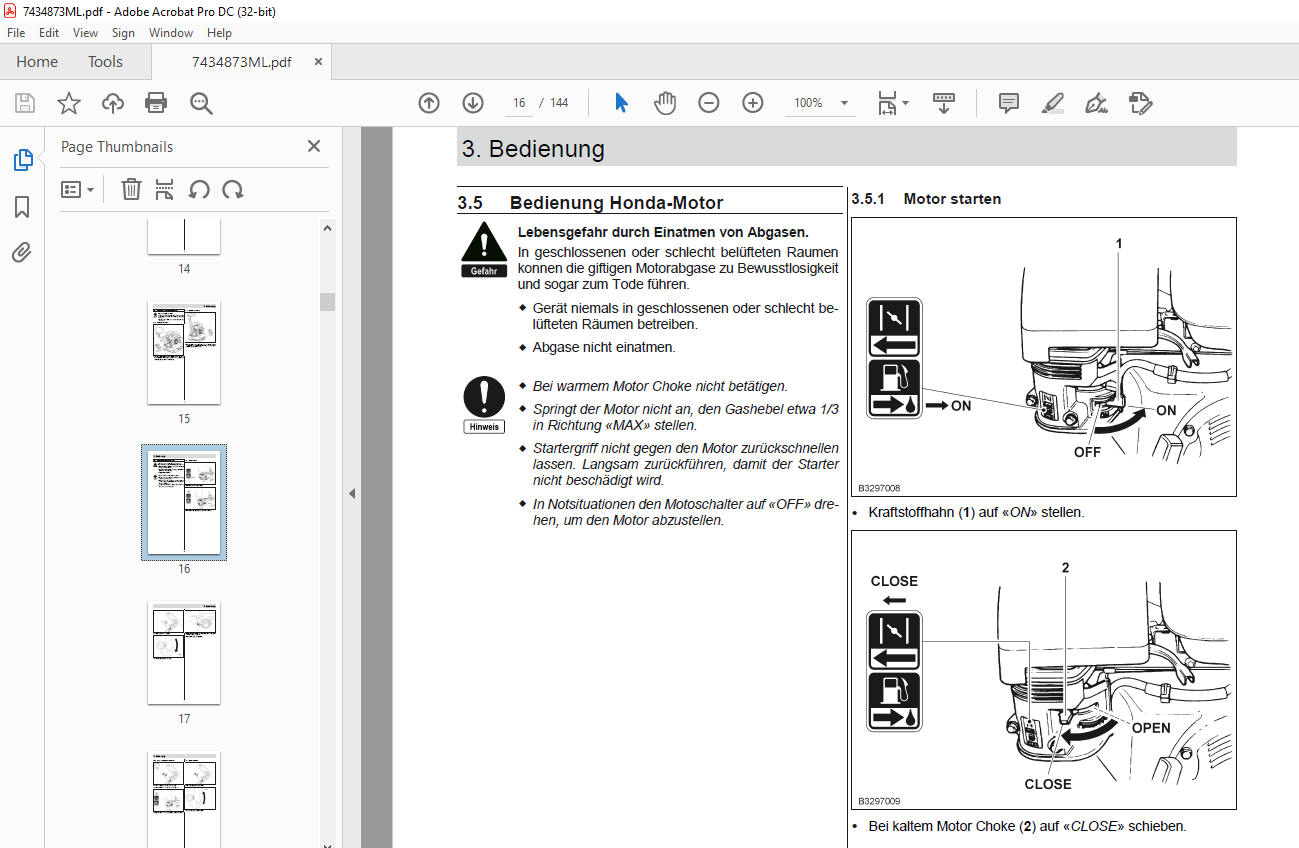Screen dimensions: 1299x848
Task: Bookmark the file with the star icon
Action: click(69, 103)
